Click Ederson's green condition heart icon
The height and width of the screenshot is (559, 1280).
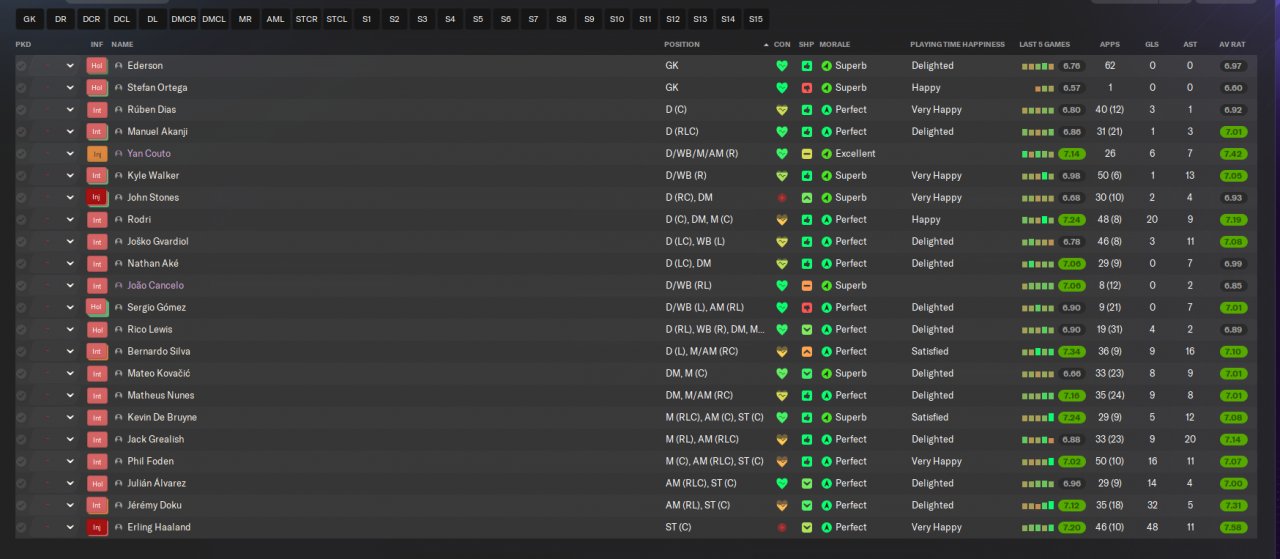(x=782, y=66)
